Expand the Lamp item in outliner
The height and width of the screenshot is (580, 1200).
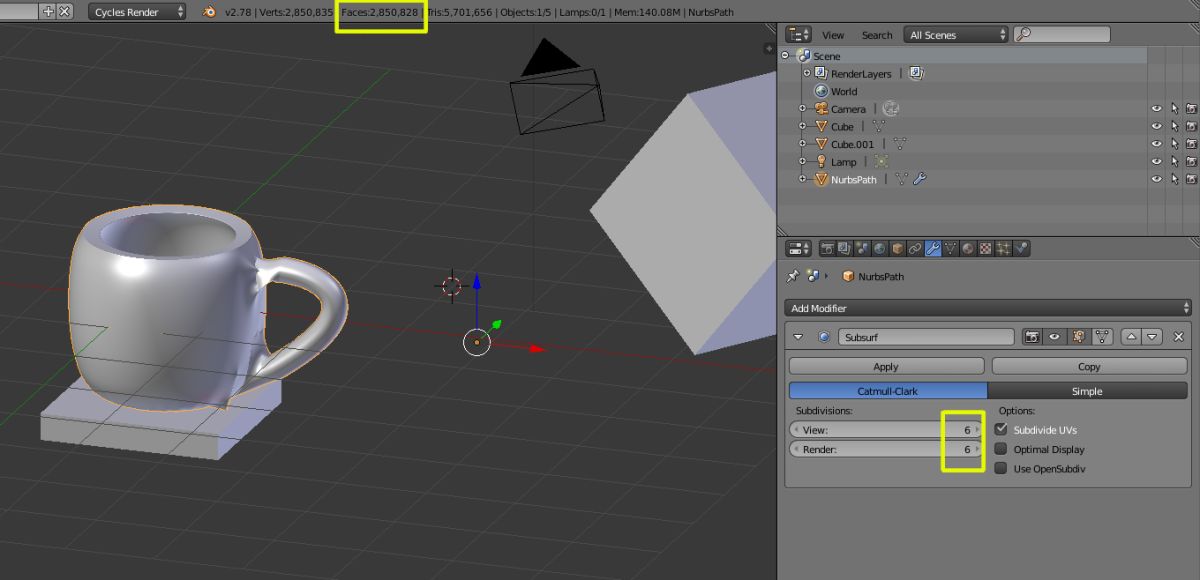point(803,161)
